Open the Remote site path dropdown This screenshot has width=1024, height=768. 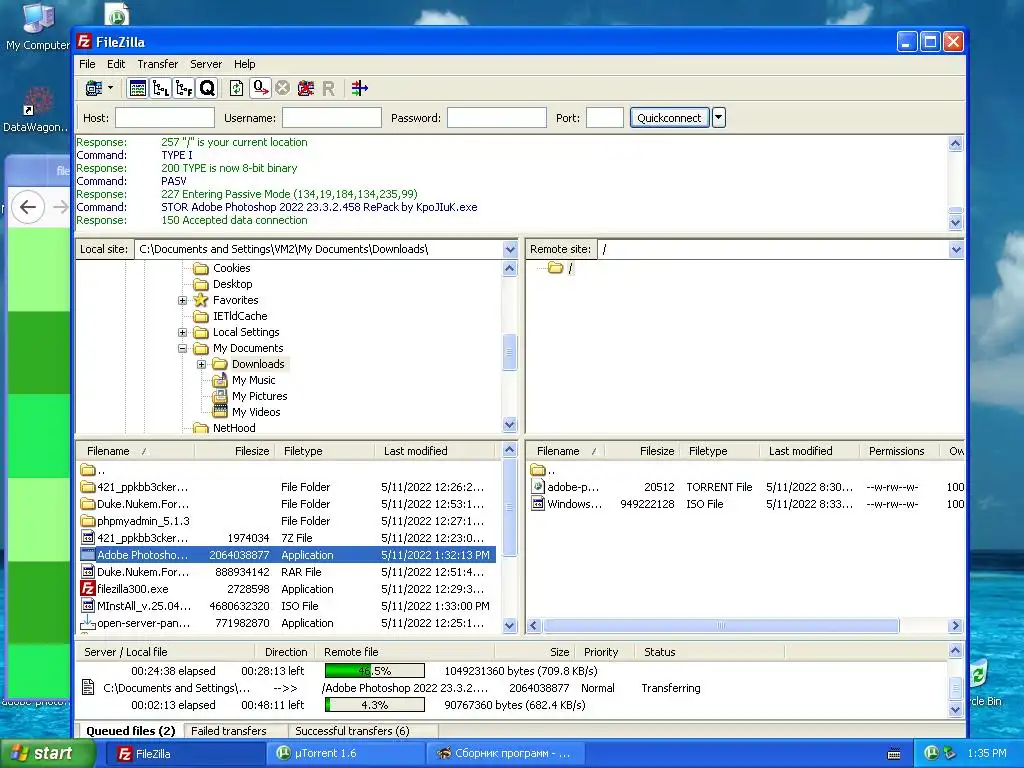point(956,249)
